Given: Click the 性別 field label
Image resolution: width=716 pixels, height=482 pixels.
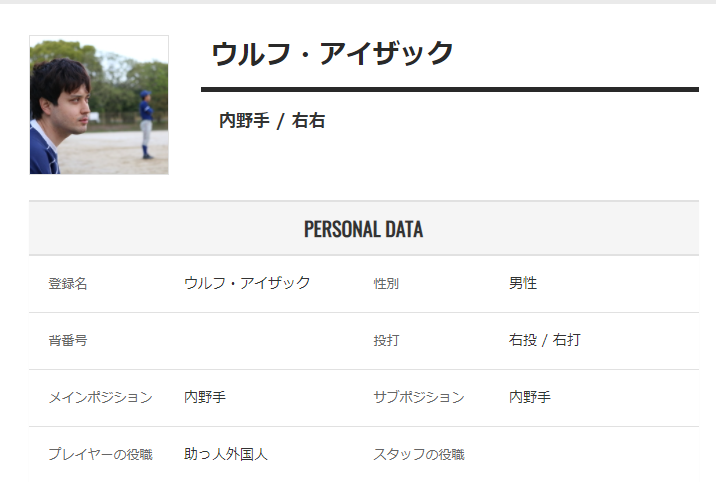Looking at the screenshot, I should coord(386,284).
